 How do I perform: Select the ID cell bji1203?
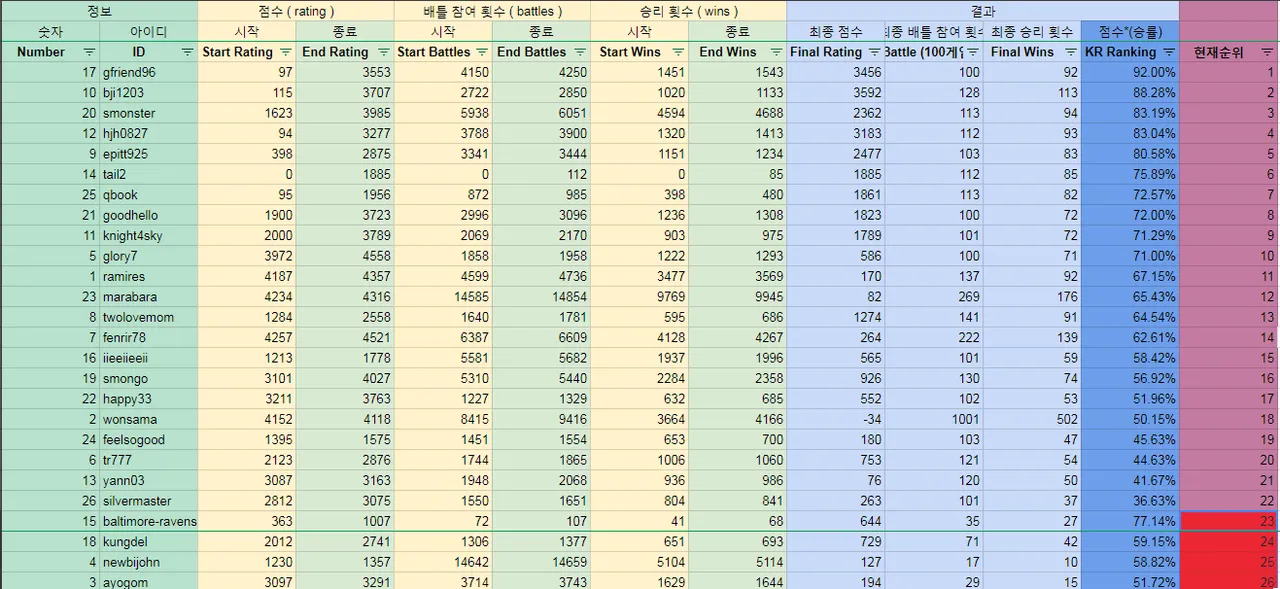[149, 93]
